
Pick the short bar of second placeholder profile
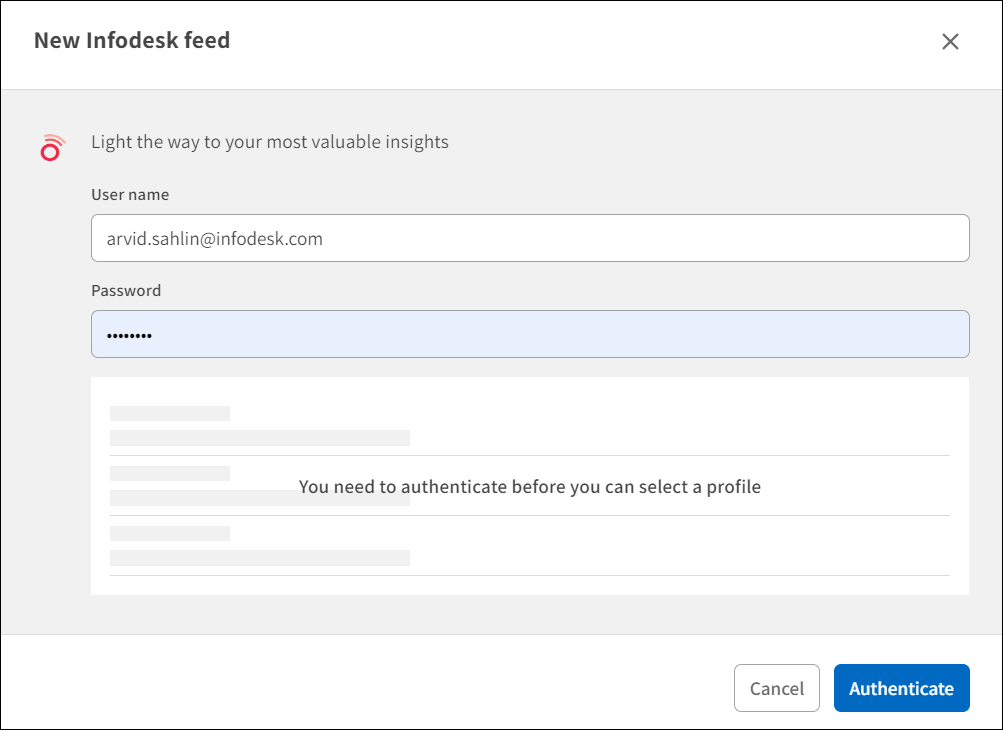point(170,473)
